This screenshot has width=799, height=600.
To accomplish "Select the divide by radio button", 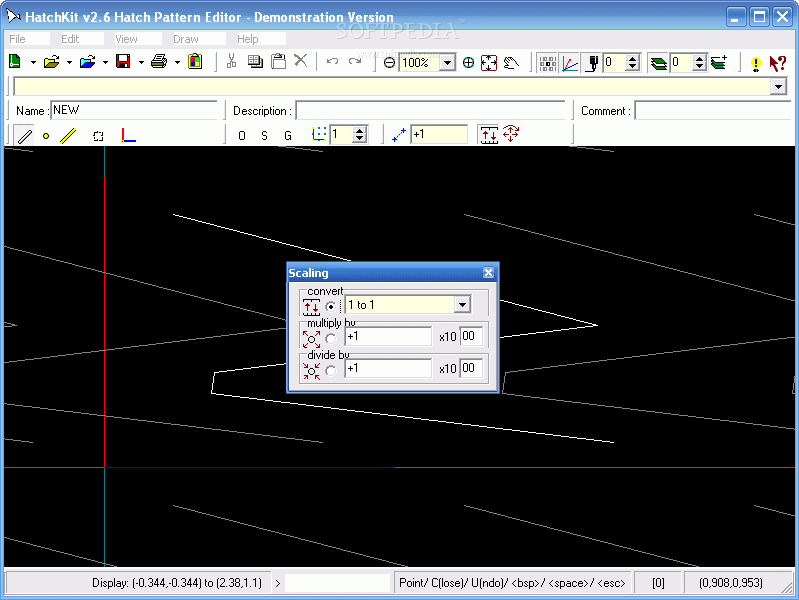I will coord(331,371).
